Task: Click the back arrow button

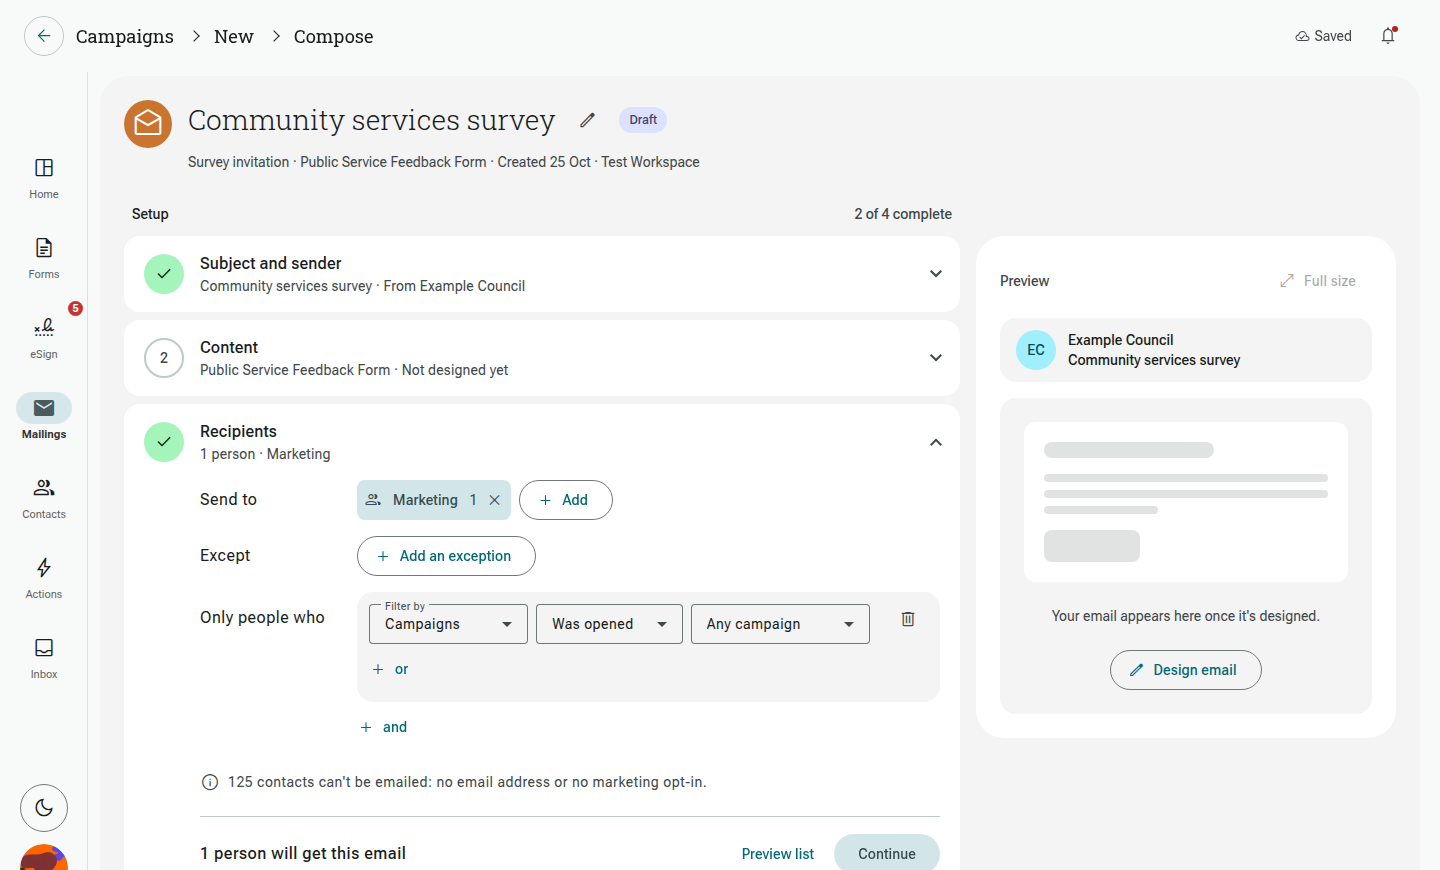Action: tap(44, 36)
